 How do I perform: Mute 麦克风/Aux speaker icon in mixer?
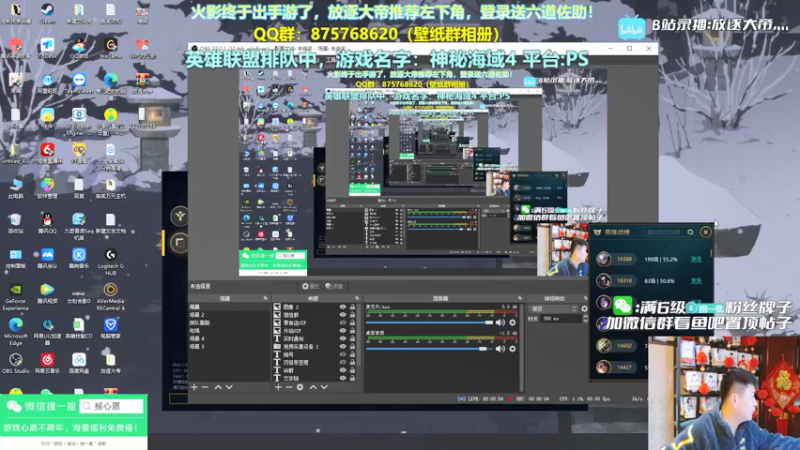(x=500, y=322)
